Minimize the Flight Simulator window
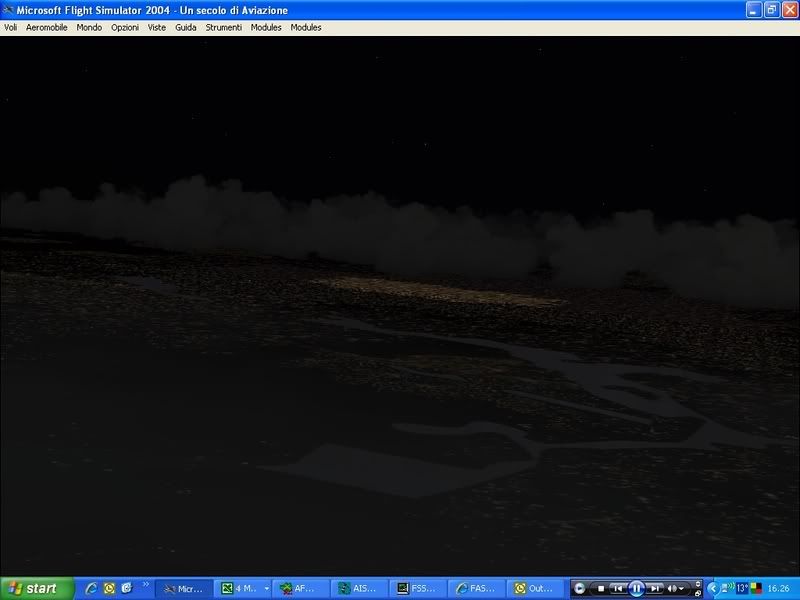The width and height of the screenshot is (800, 600). tap(754, 10)
